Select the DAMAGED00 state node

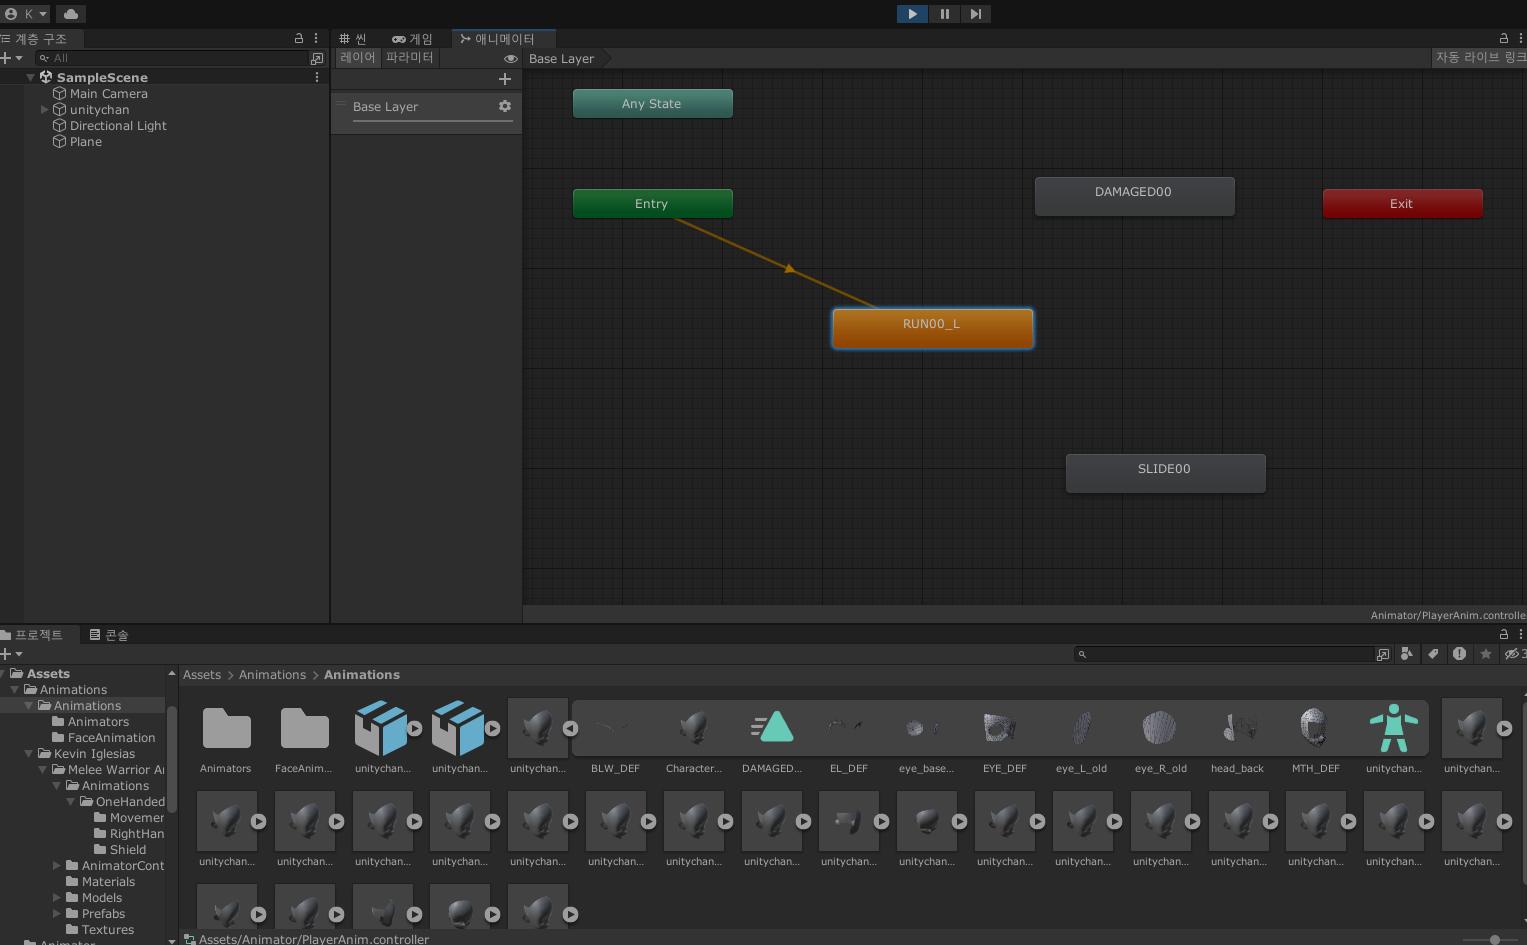(1134, 197)
